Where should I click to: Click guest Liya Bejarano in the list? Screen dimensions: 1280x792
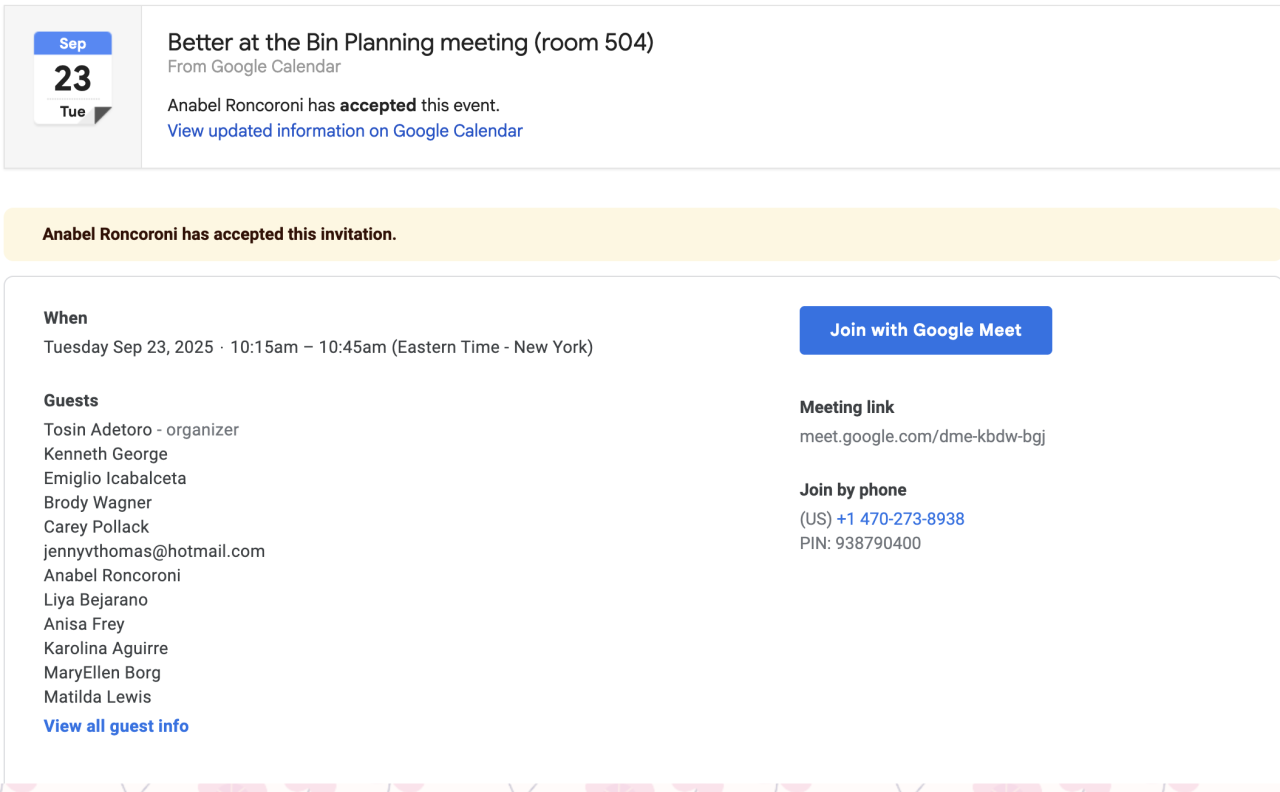coord(96,600)
